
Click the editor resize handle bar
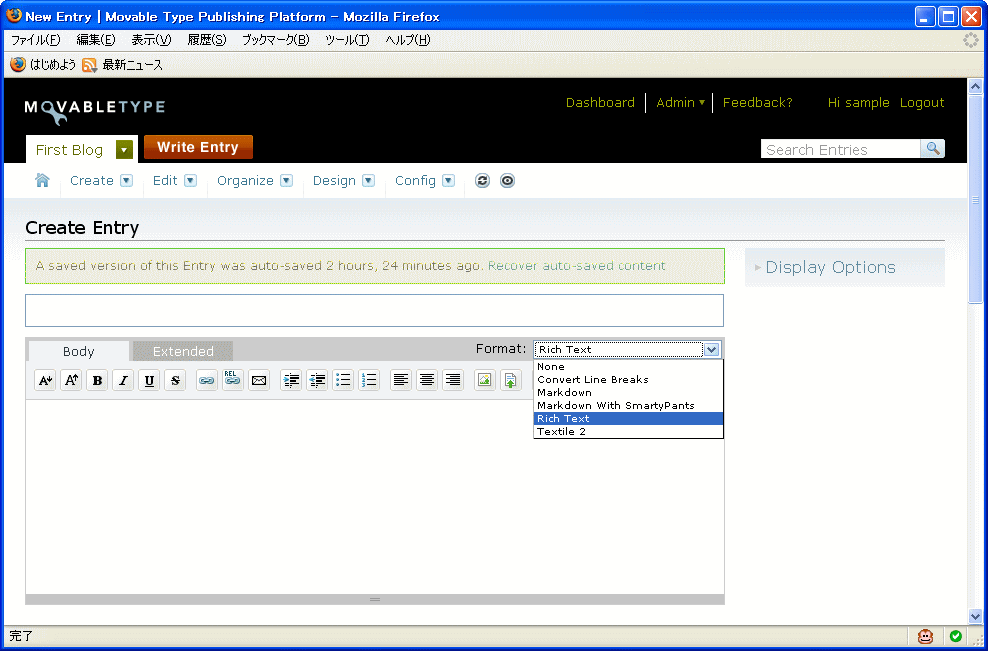coord(375,599)
